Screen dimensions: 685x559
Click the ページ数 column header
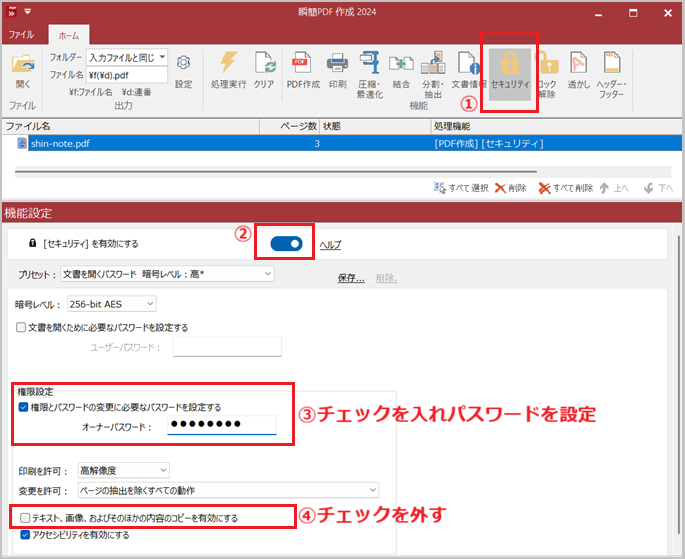click(290, 126)
